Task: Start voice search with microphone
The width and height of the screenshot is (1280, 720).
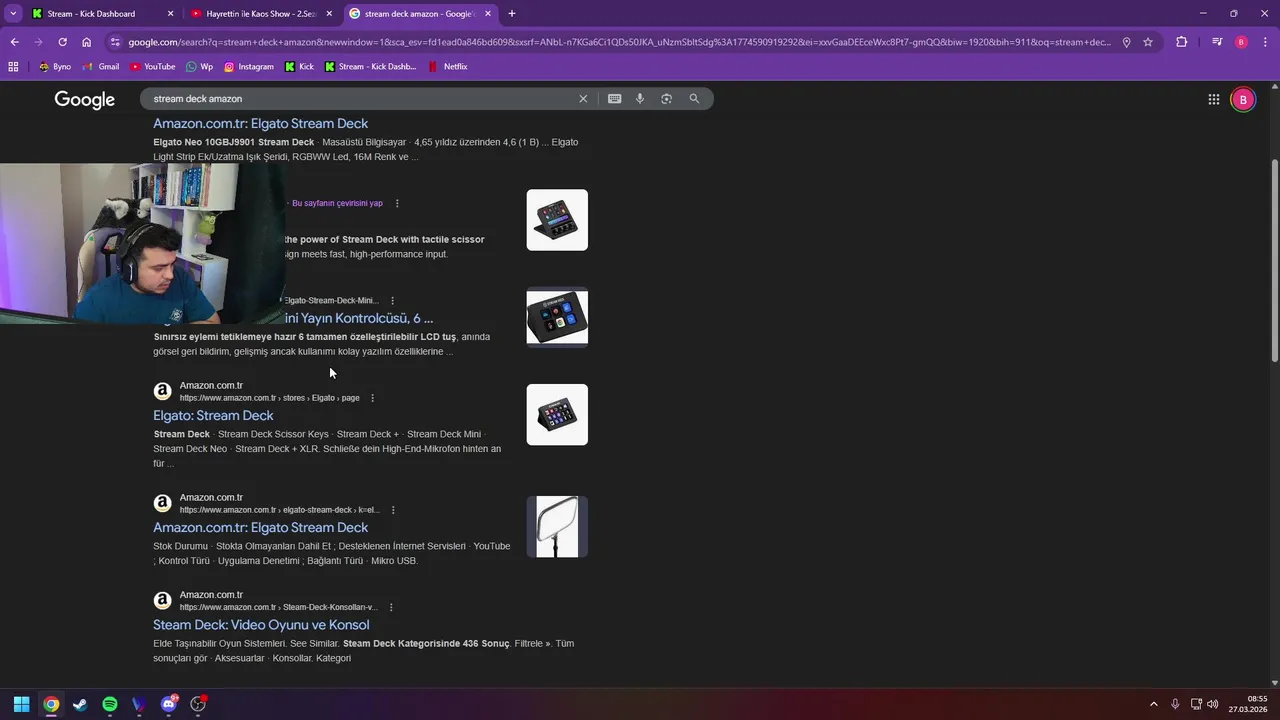Action: [x=640, y=99]
